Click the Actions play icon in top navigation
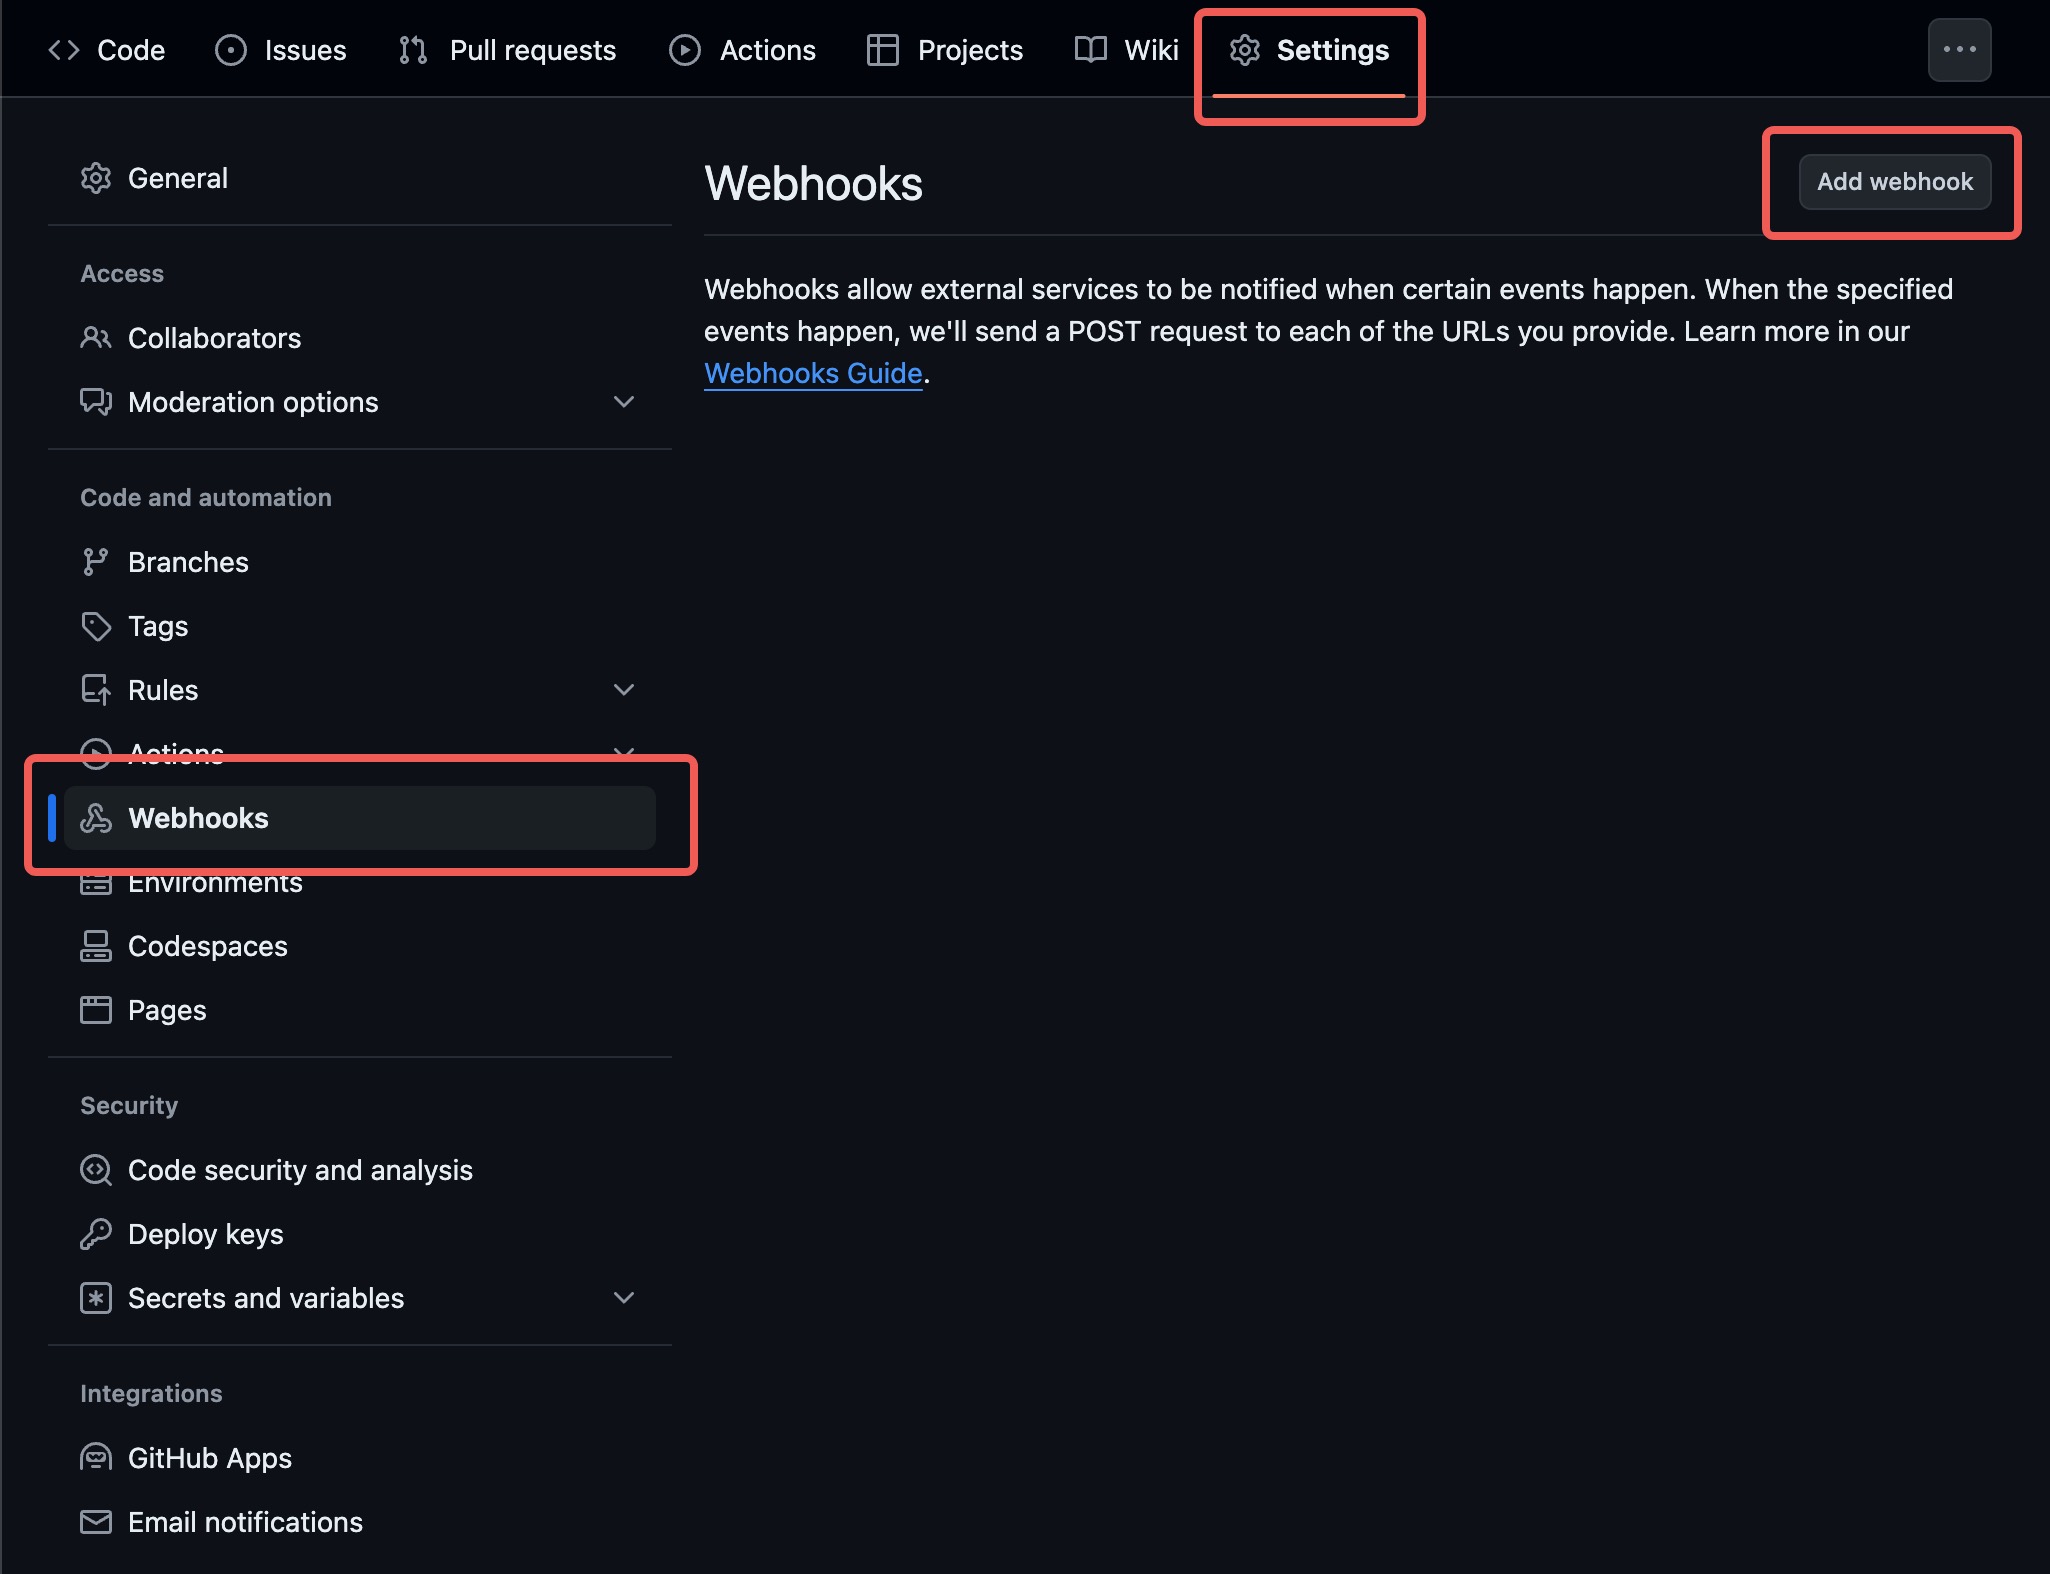This screenshot has width=2050, height=1574. pos(685,50)
